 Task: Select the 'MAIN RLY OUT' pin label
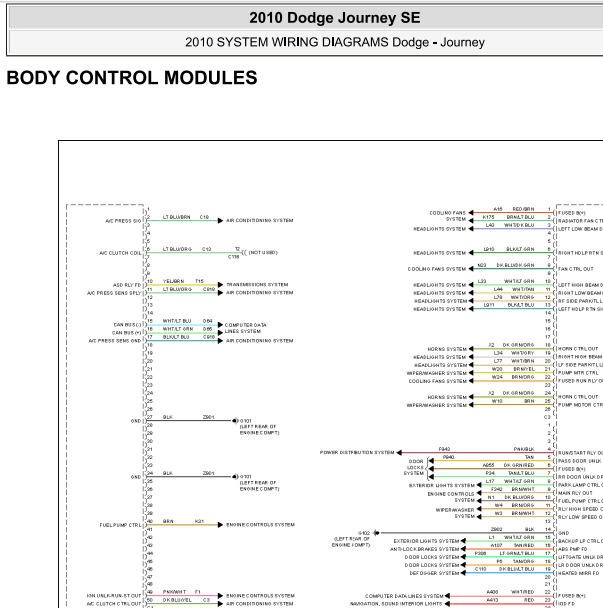click(575, 493)
